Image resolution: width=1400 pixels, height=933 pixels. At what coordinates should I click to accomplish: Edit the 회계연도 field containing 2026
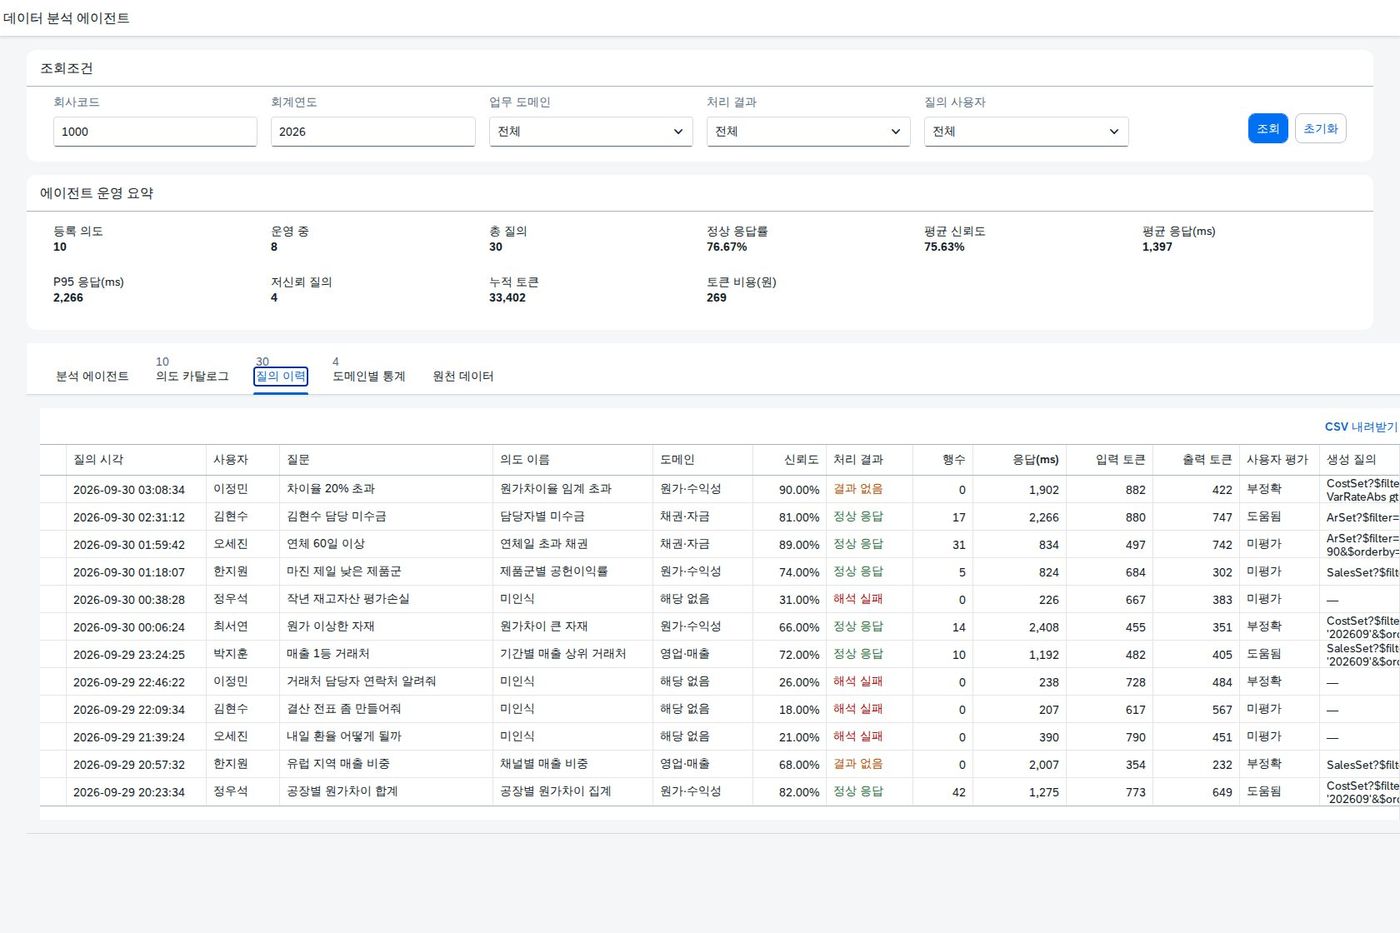click(373, 131)
